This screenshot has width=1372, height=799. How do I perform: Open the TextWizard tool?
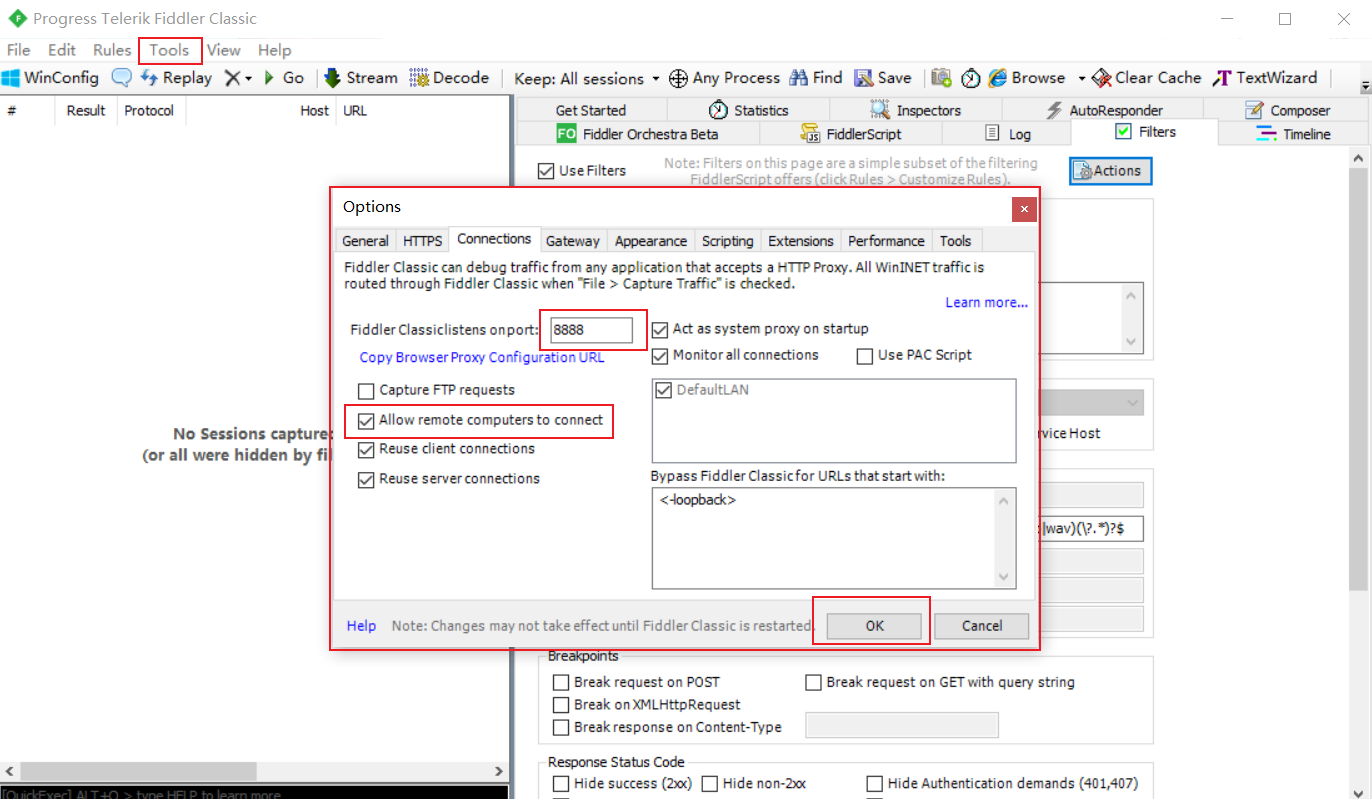coord(1265,78)
